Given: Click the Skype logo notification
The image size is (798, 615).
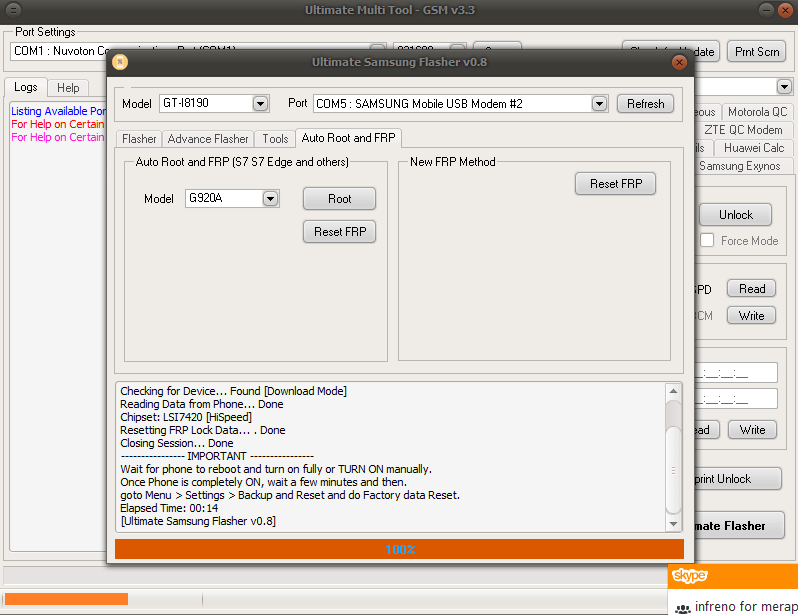Looking at the screenshot, I should point(690,576).
